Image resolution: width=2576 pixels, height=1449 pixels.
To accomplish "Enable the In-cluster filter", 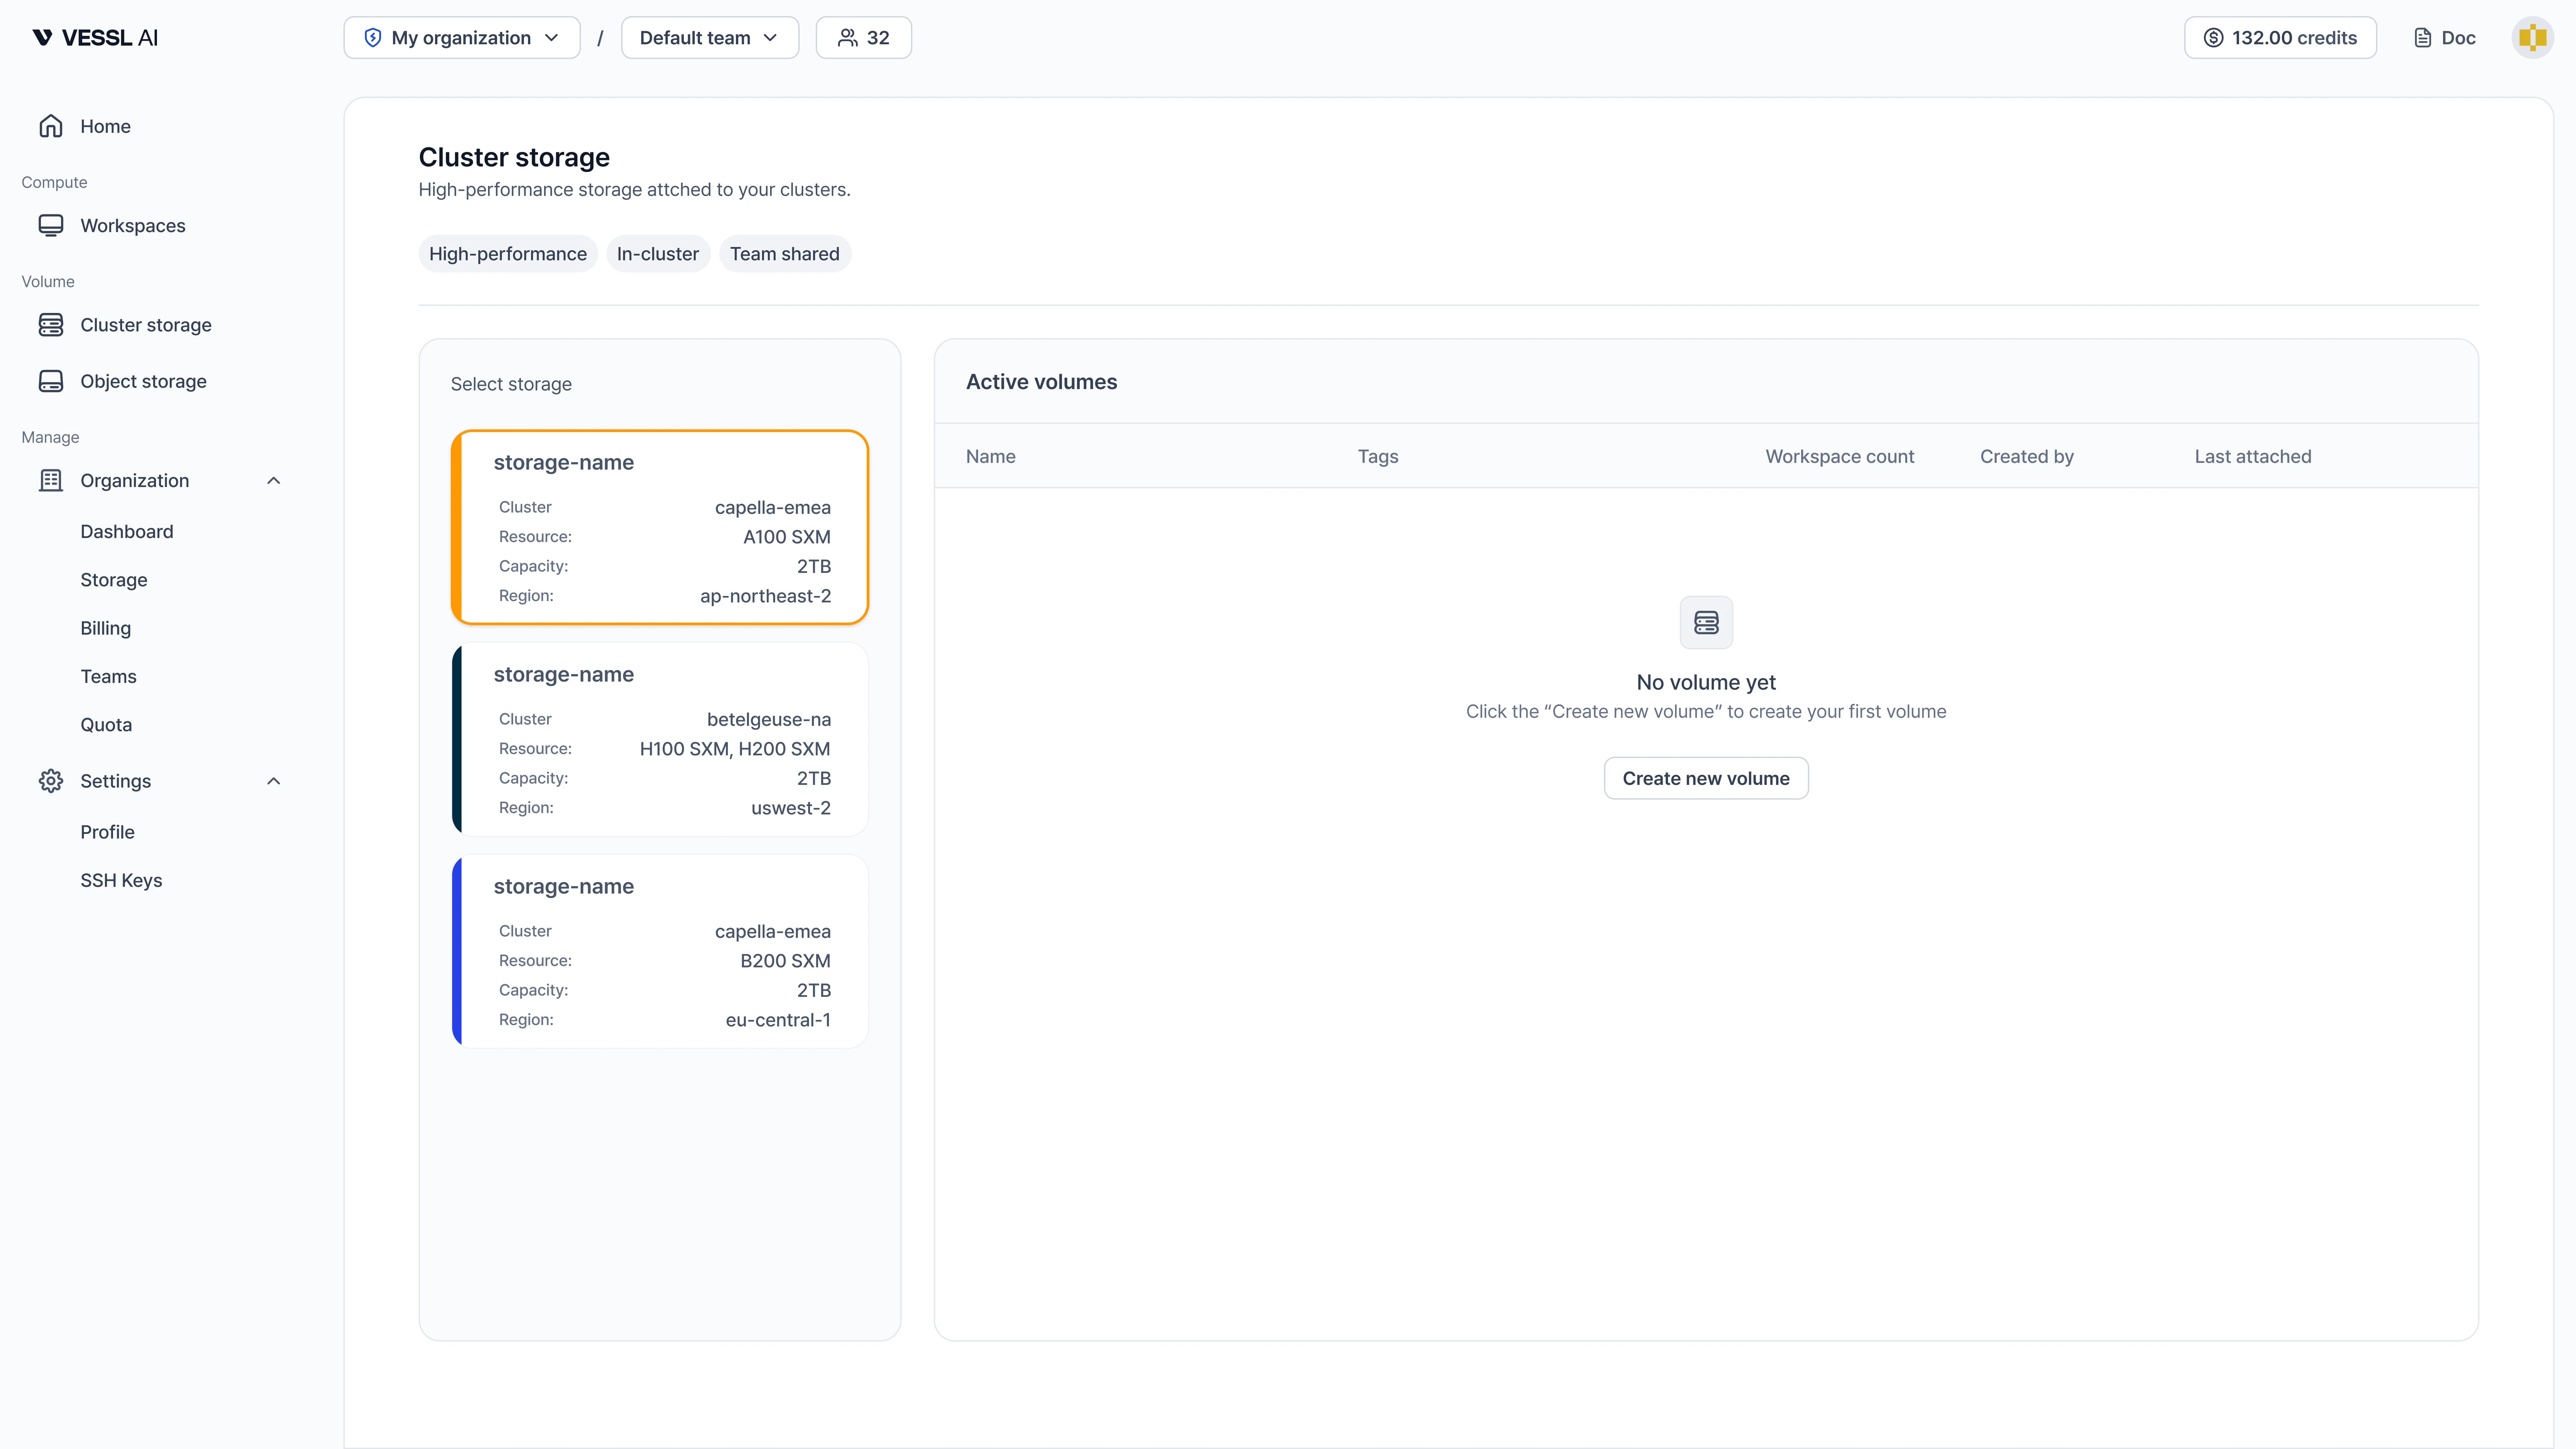I will [657, 253].
